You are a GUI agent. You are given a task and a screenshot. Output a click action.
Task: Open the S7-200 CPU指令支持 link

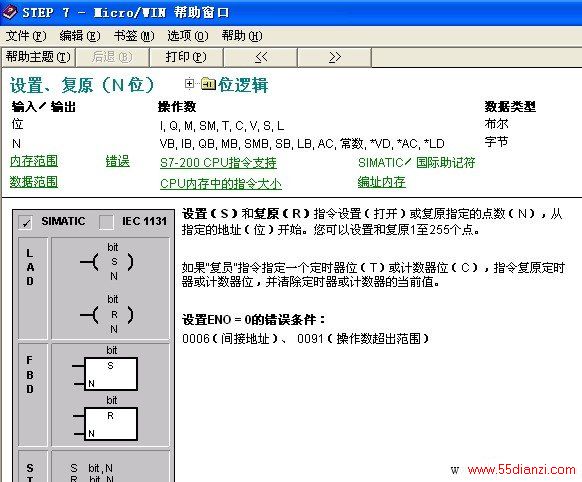[x=218, y=163]
